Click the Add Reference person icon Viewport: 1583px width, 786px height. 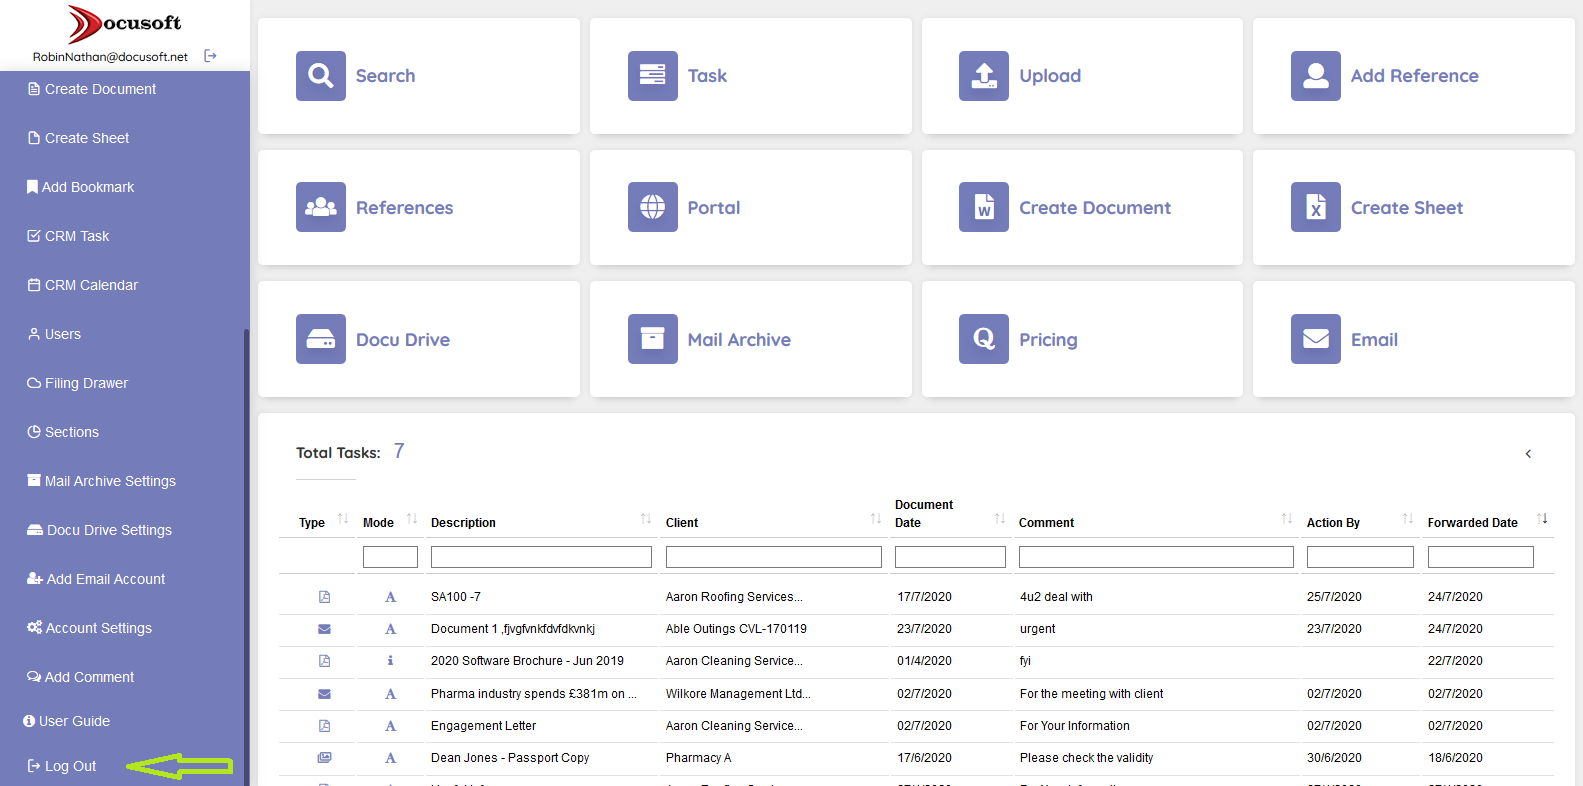1316,76
